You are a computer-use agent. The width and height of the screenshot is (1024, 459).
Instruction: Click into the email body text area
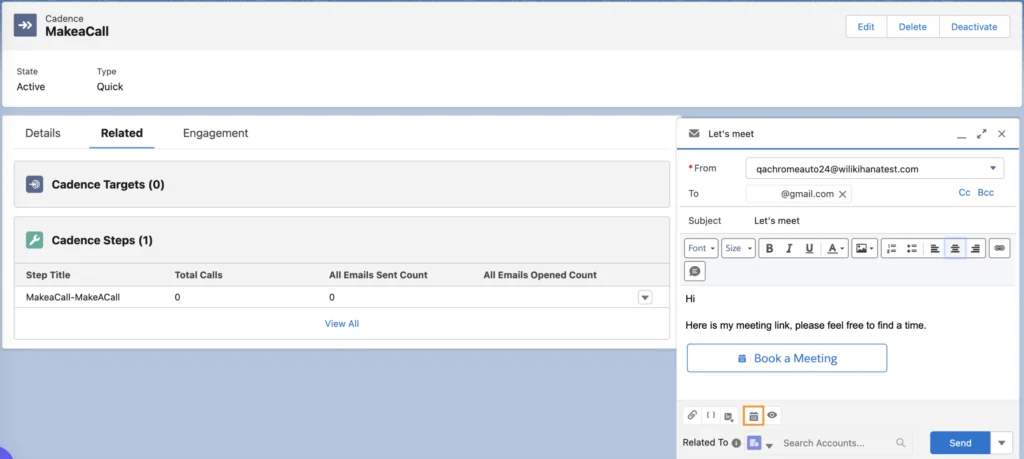pos(848,341)
